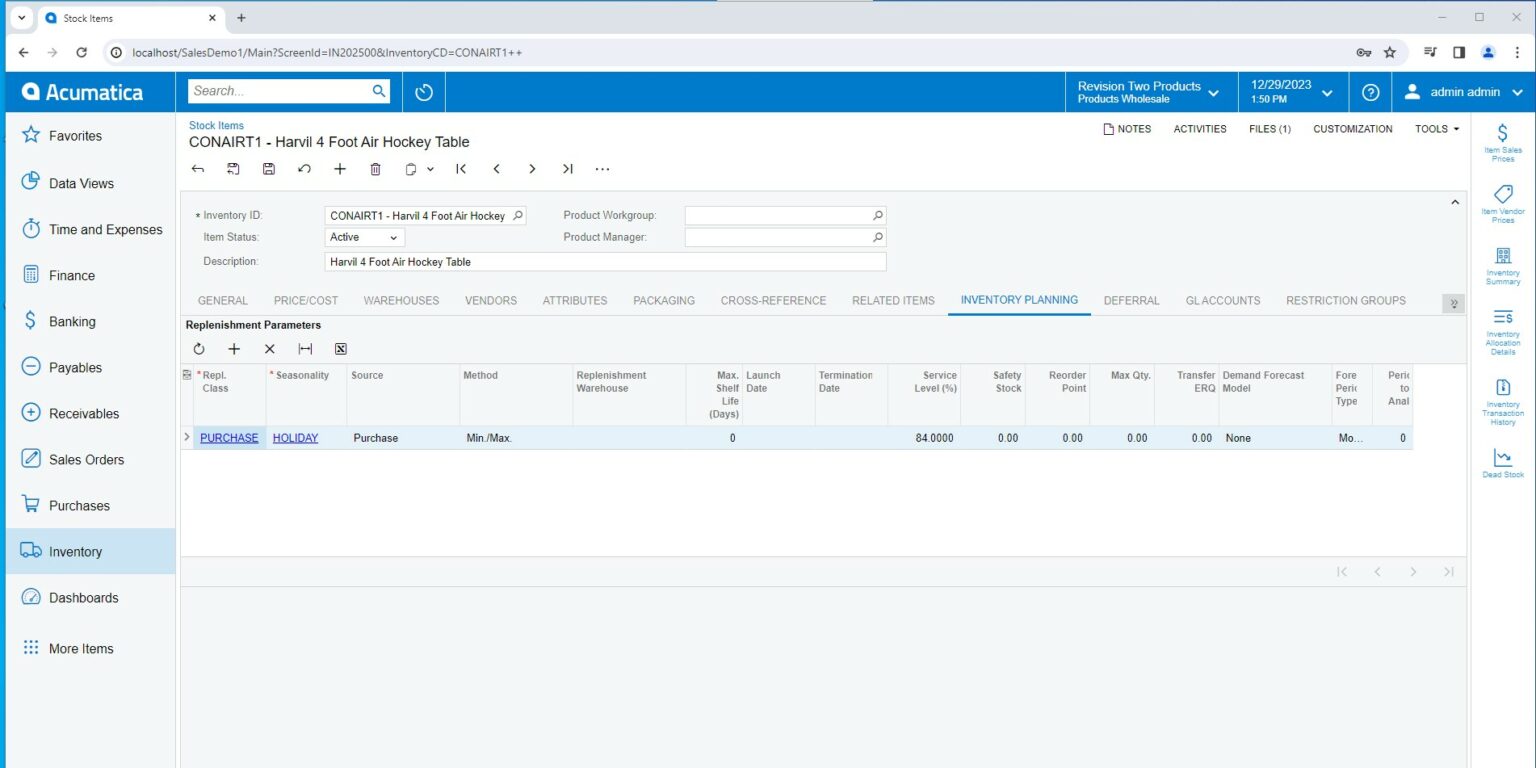1536x768 pixels.
Task: Click the Delete trash can icon
Action: pos(375,169)
